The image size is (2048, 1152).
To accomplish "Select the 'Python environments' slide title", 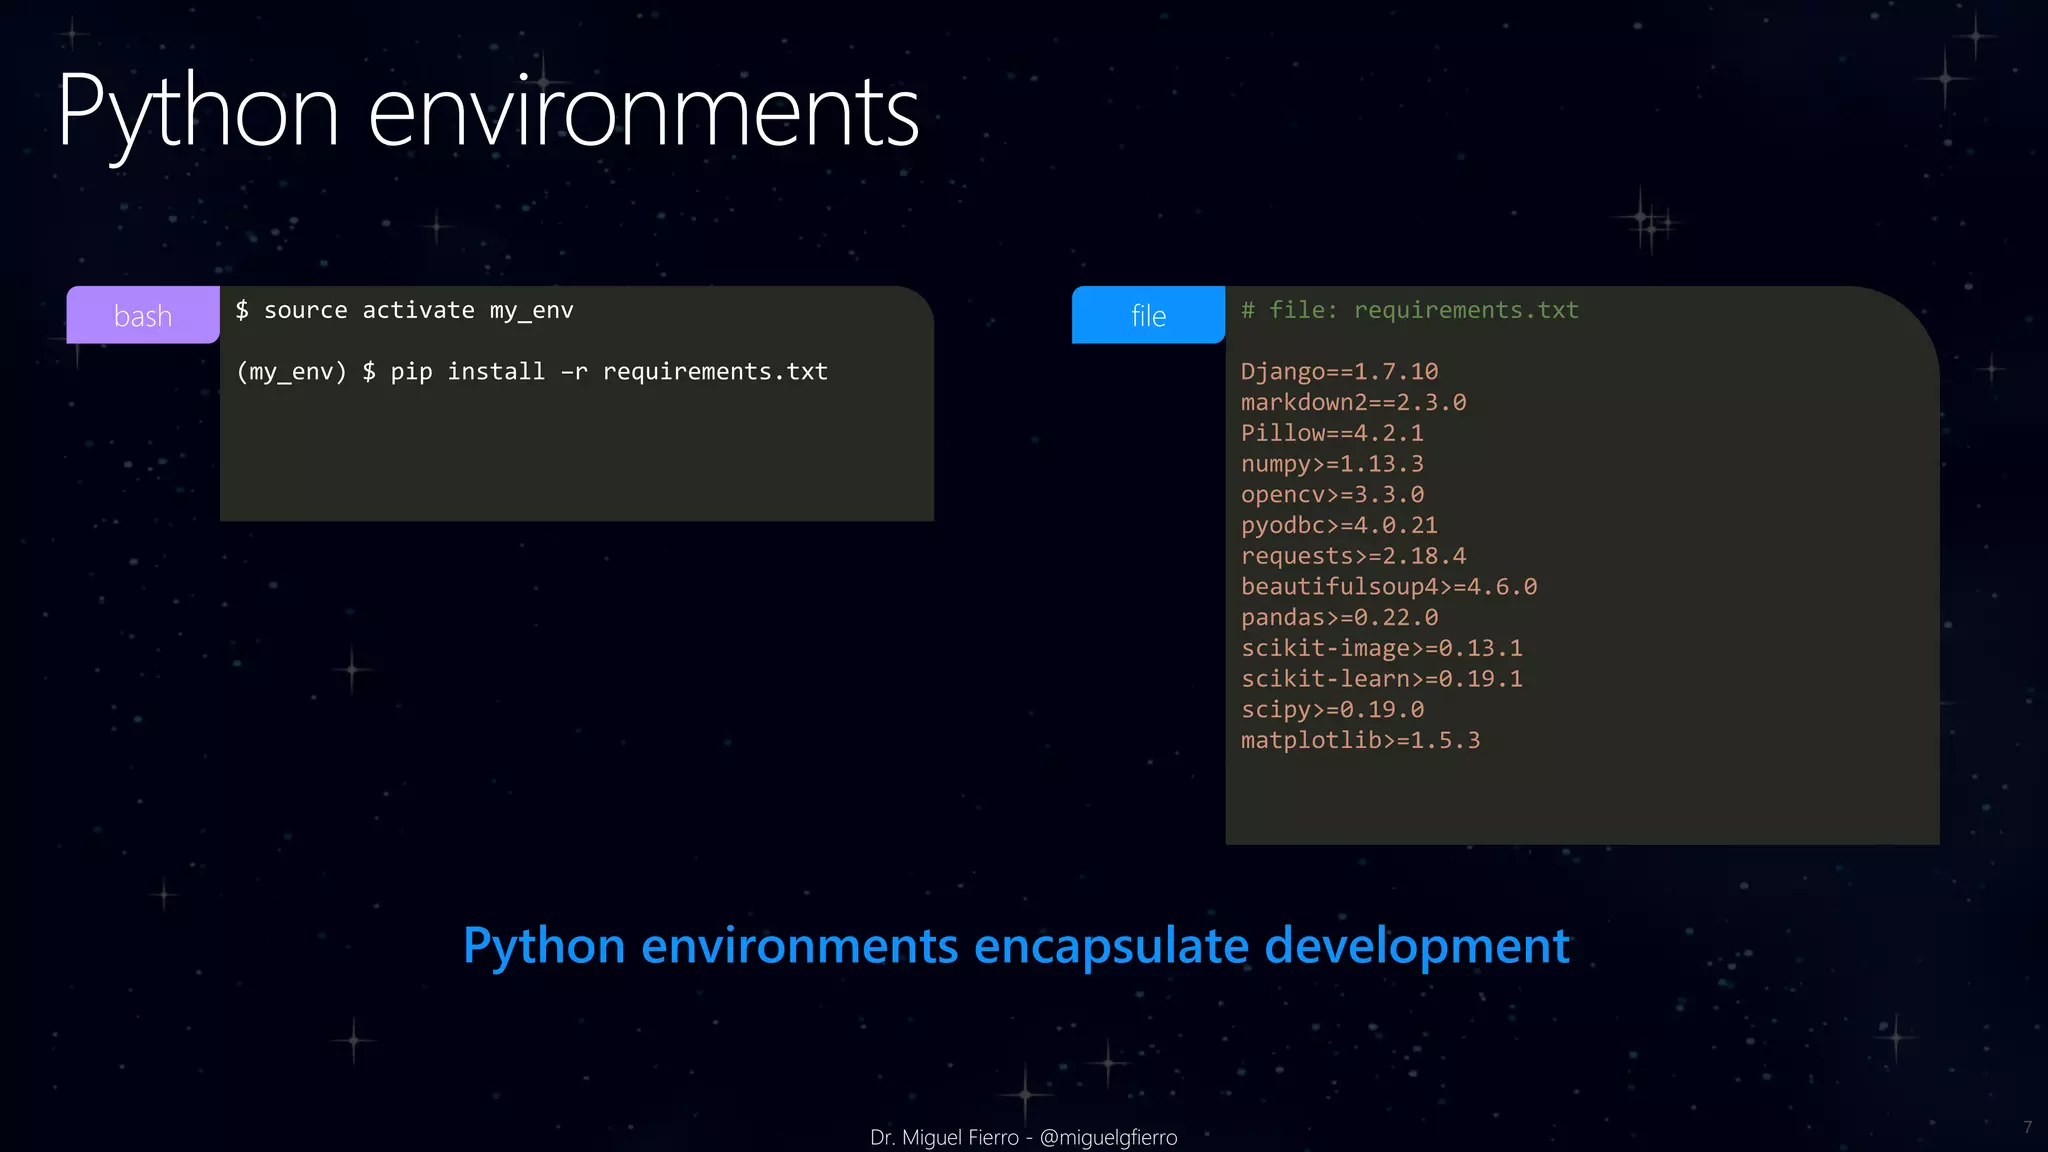I will (488, 113).
